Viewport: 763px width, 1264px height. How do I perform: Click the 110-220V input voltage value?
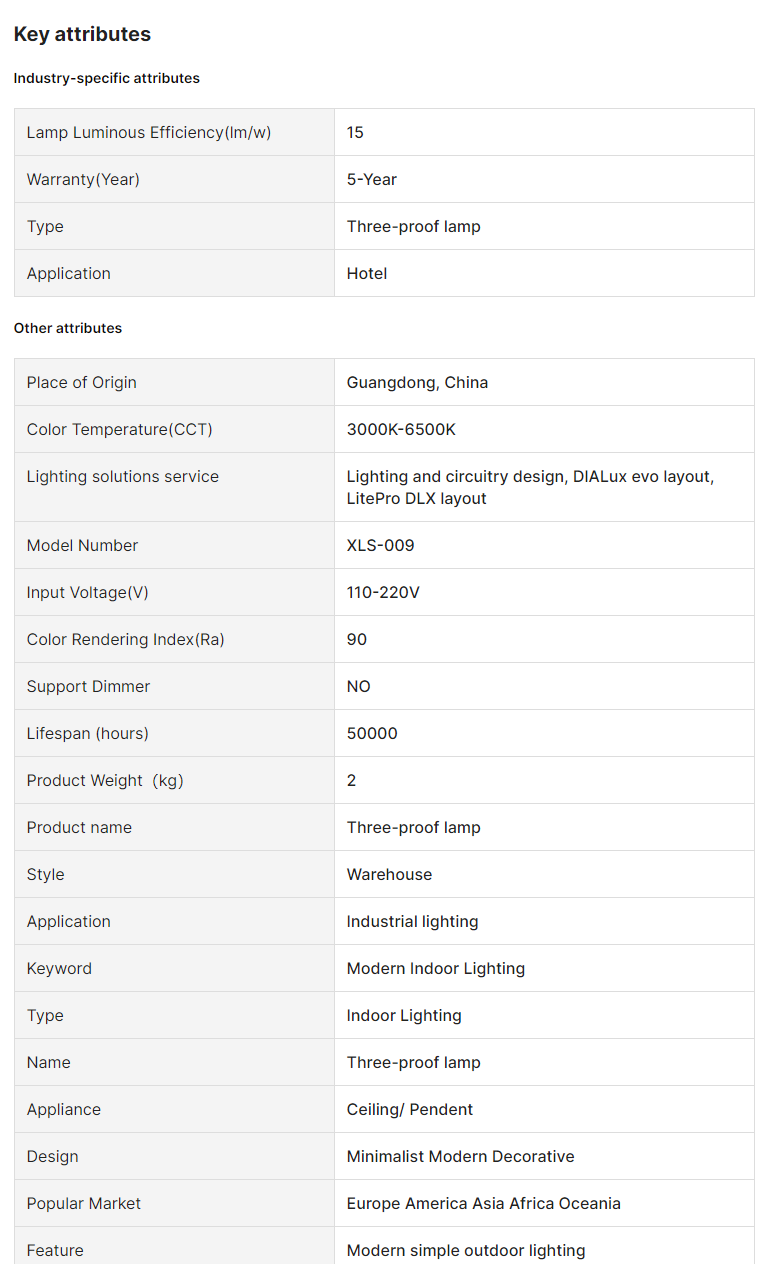coord(383,592)
